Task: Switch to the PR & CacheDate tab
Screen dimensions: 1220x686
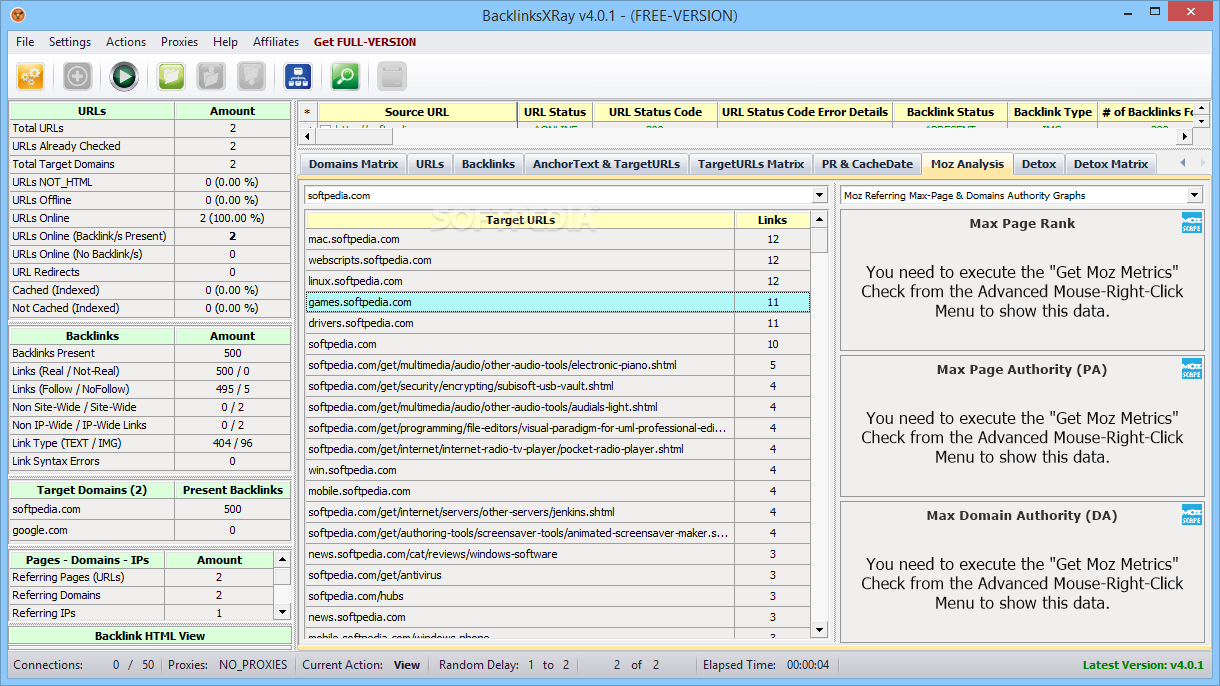Action: coord(867,164)
